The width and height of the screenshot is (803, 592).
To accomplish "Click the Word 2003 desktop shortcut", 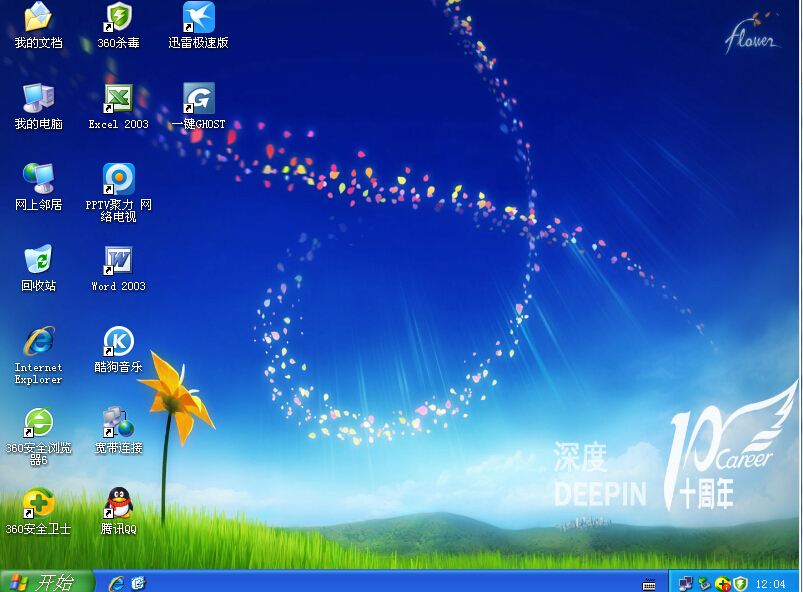I will click(118, 261).
